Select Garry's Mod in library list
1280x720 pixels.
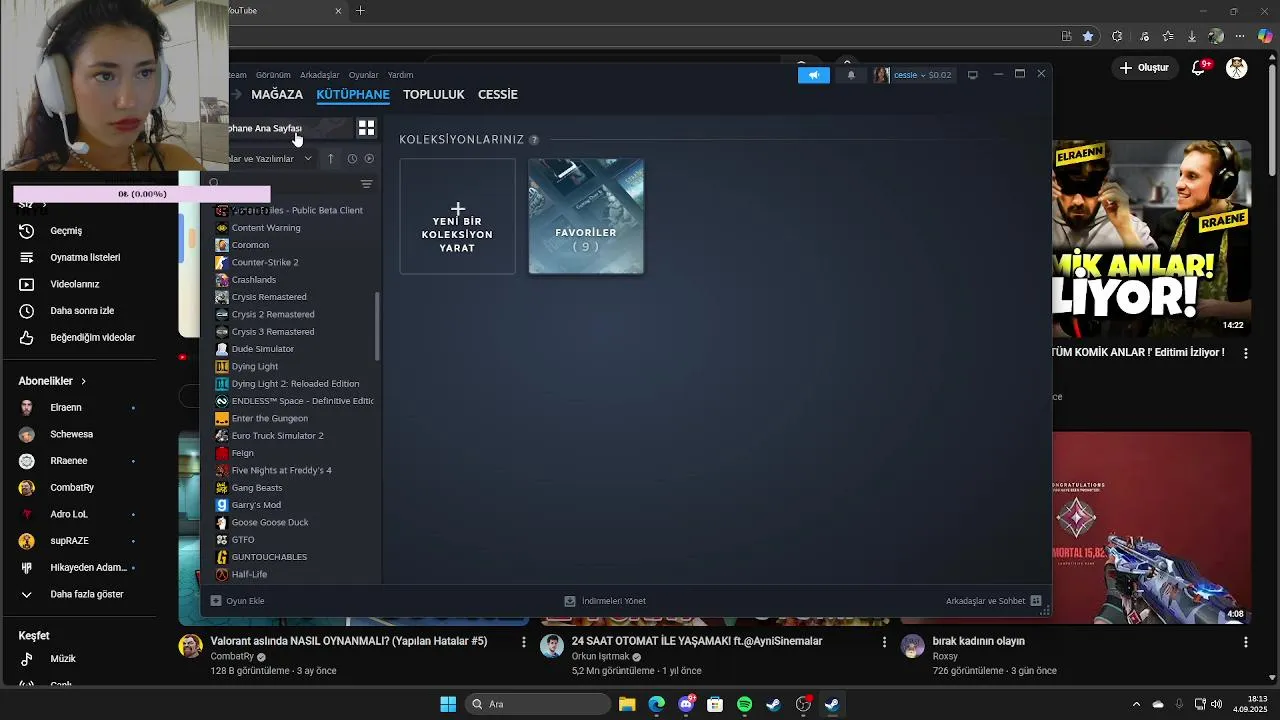point(256,505)
